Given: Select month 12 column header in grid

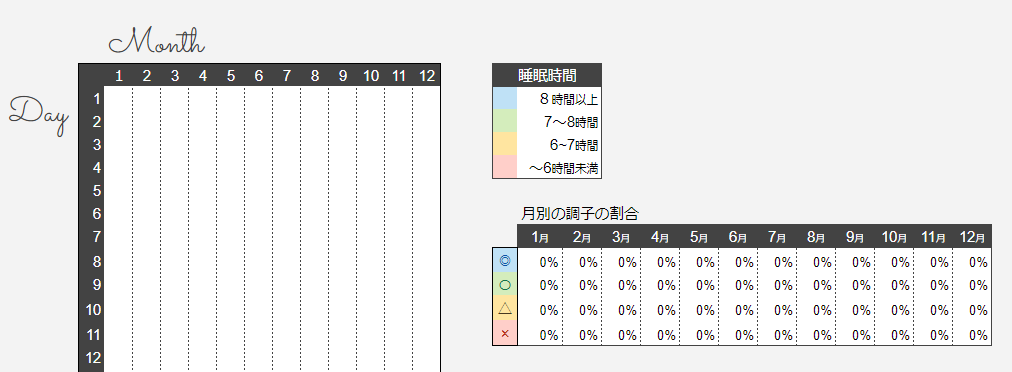Looking at the screenshot, I should click(x=427, y=76).
